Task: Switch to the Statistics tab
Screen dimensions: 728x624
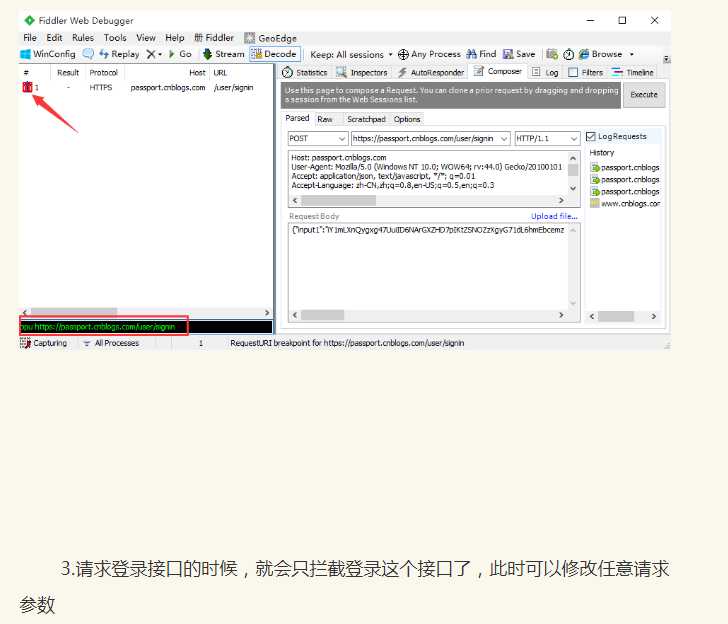Action: 305,72
